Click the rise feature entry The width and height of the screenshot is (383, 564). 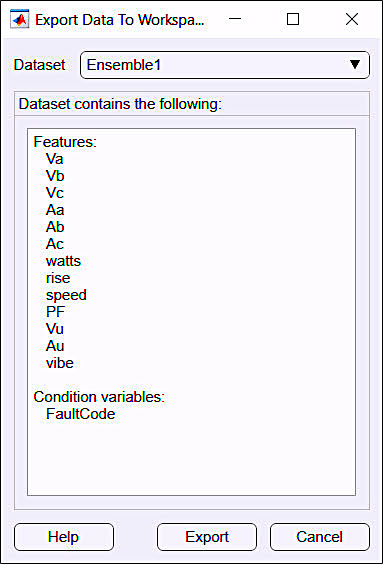click(x=58, y=278)
